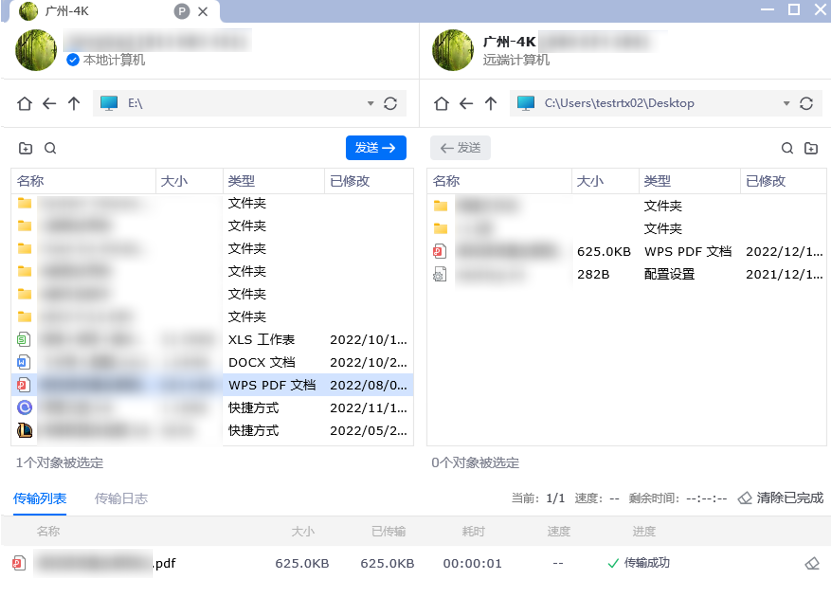Refresh the remote Desktop directory listing

(806, 103)
